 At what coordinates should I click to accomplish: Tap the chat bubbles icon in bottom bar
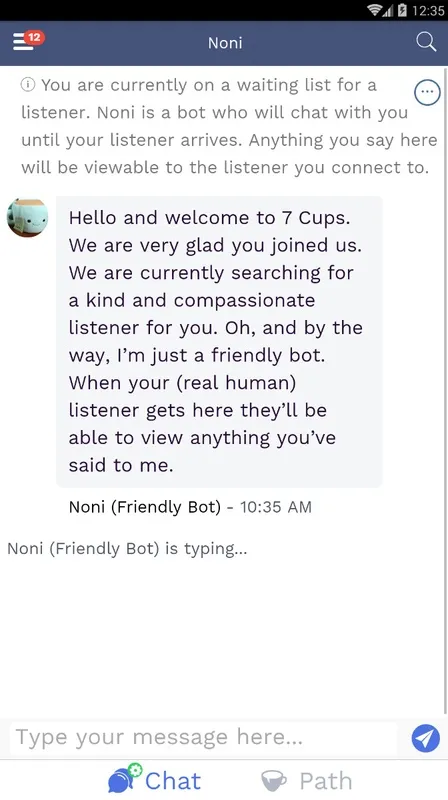coord(125,778)
